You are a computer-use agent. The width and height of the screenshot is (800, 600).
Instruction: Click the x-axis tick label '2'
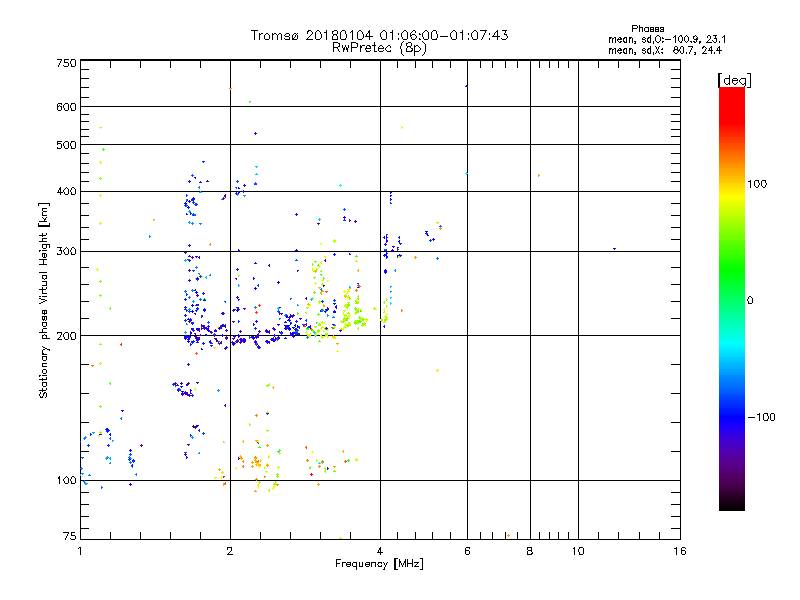pyautogui.click(x=230, y=551)
